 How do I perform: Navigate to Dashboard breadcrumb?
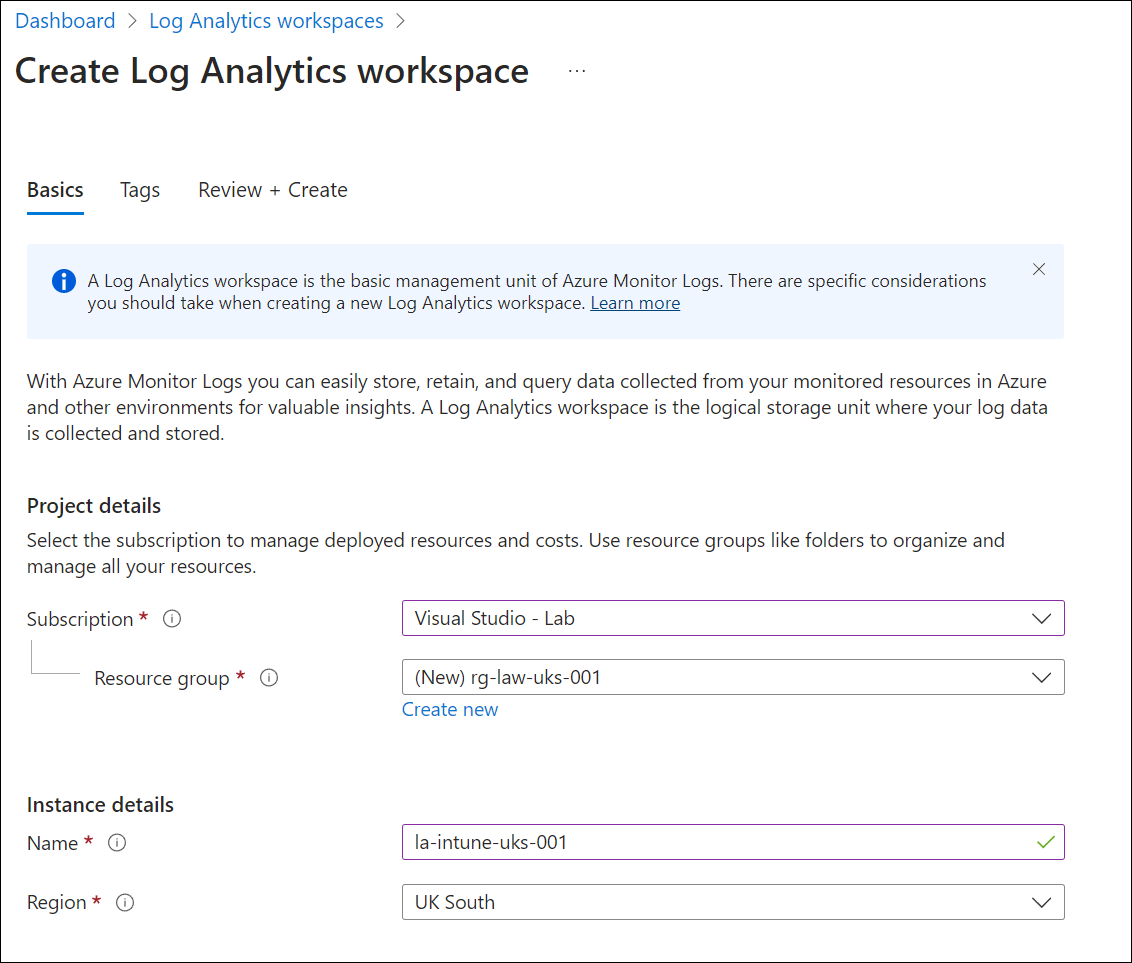click(65, 21)
